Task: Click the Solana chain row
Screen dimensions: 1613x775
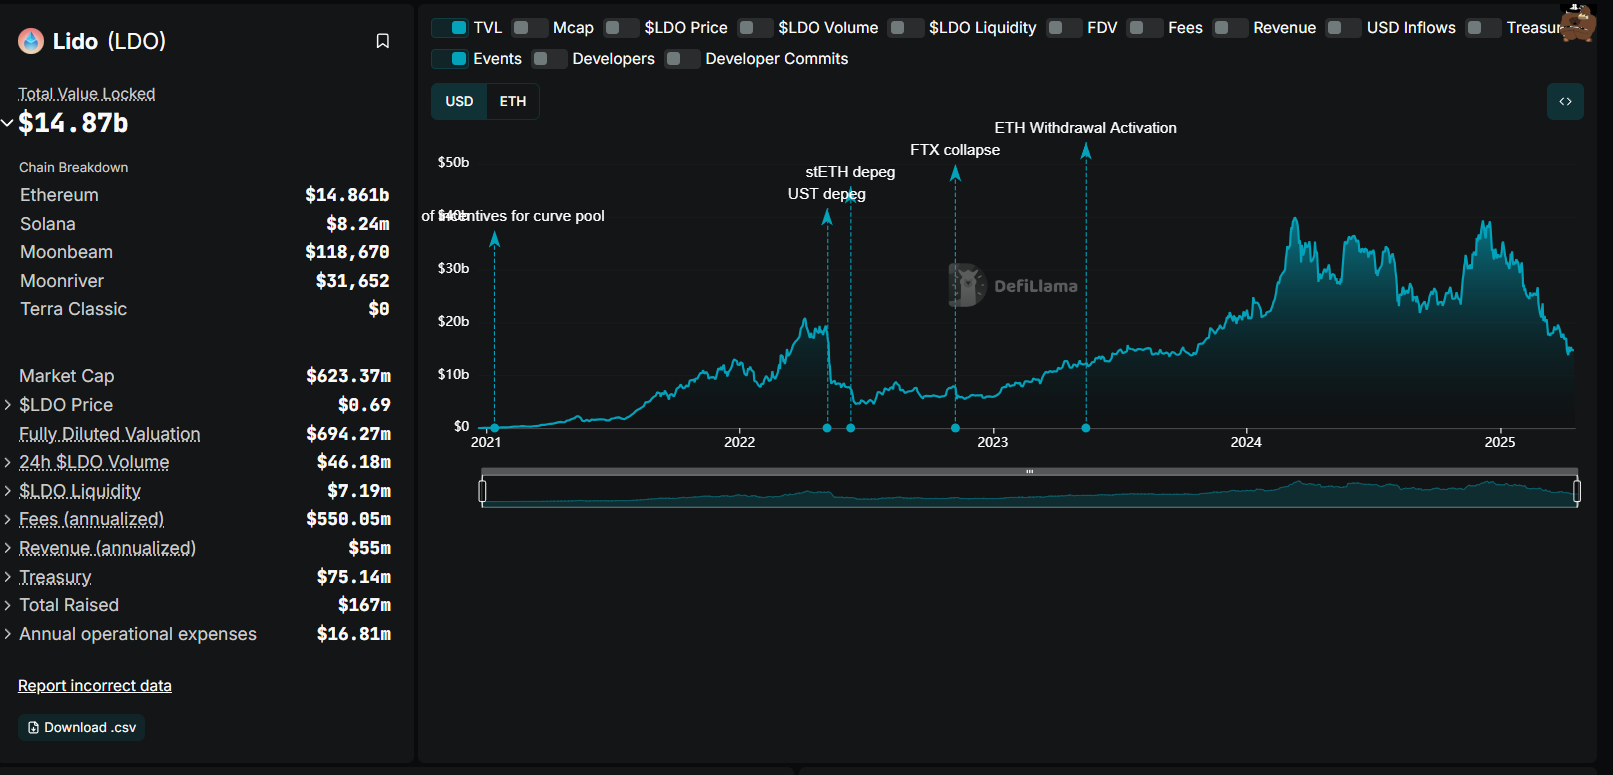Action: 204,224
